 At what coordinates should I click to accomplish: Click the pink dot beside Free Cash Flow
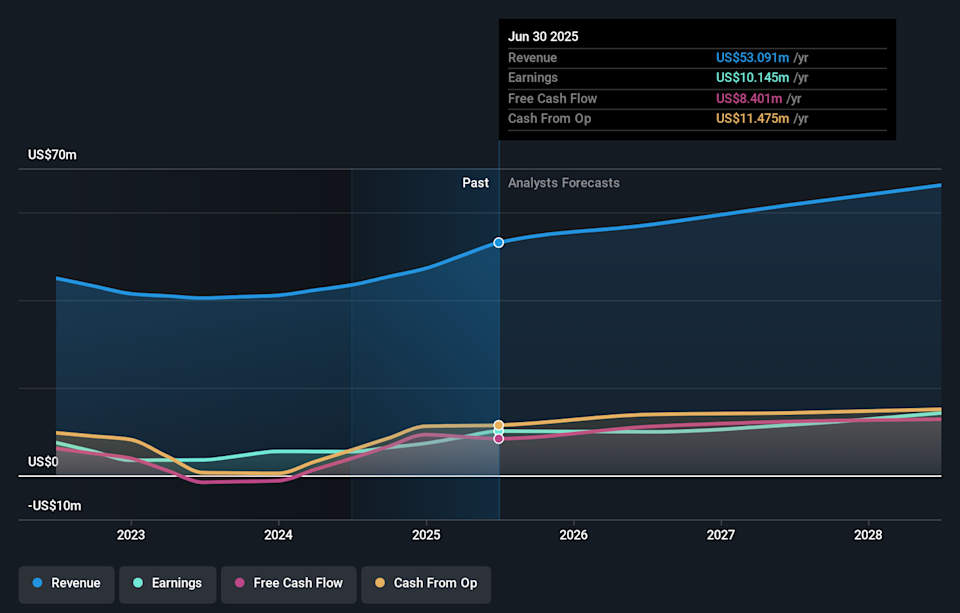tap(240, 583)
